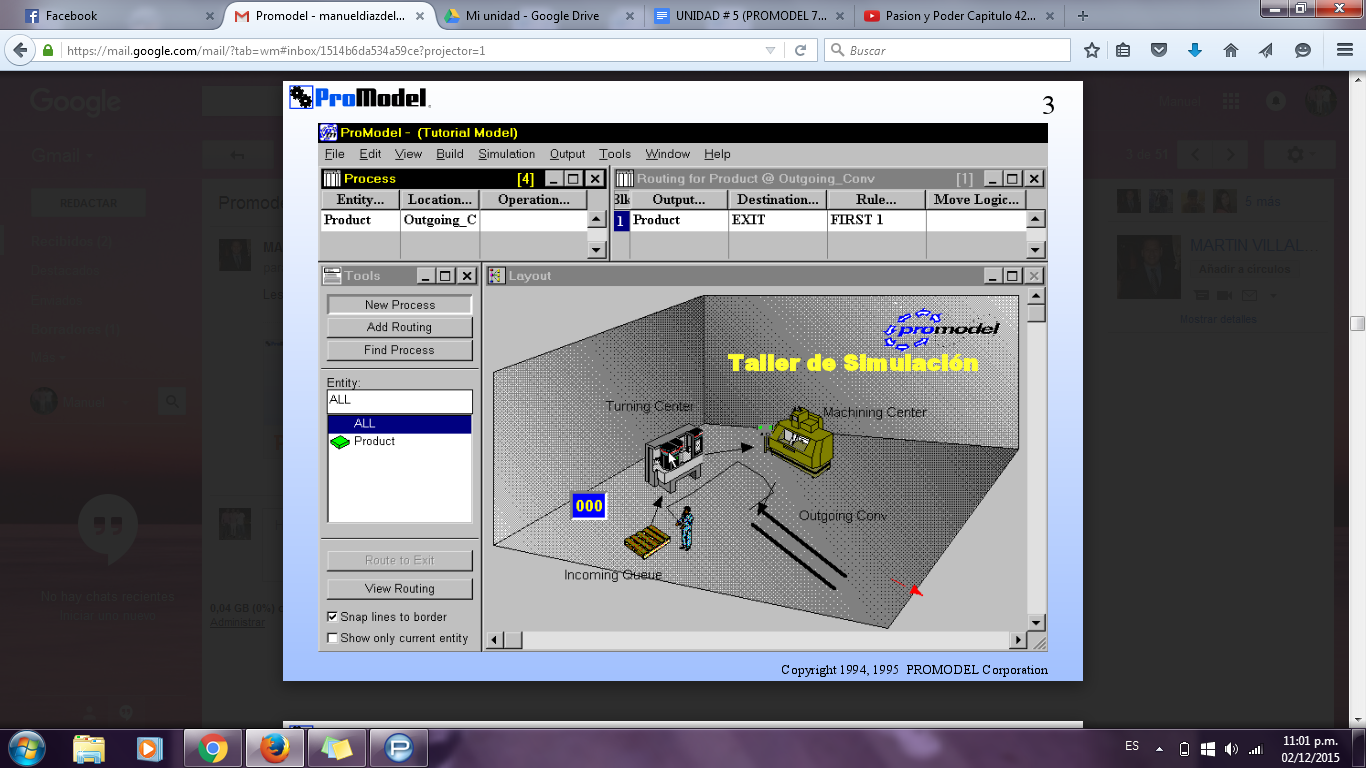1366x768 pixels.
Task: Switch to UNIDAD # 5 PROMODEL tab
Action: click(749, 16)
